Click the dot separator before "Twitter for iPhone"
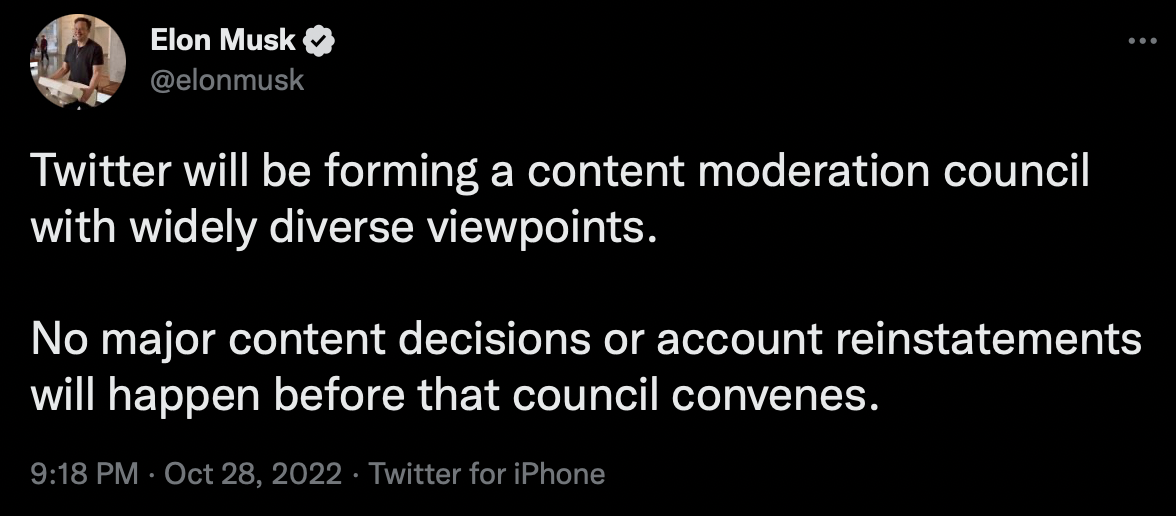 tap(356, 474)
